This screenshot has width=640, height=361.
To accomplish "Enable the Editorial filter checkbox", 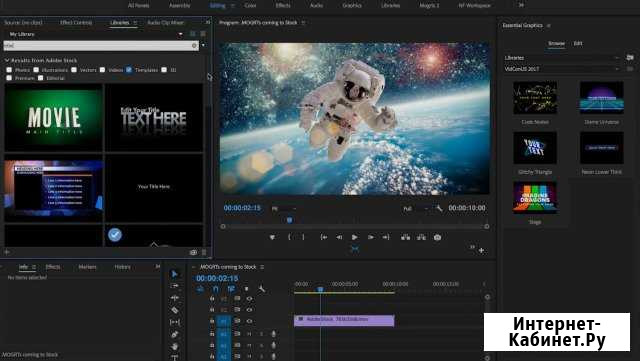I will pos(40,78).
